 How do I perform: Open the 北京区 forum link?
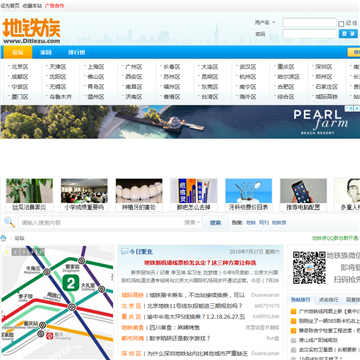coord(20,67)
